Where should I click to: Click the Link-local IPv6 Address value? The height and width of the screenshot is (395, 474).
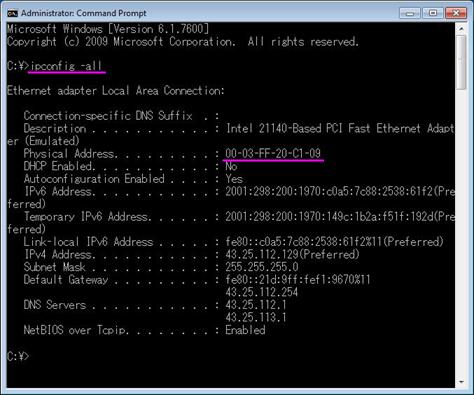334,242
